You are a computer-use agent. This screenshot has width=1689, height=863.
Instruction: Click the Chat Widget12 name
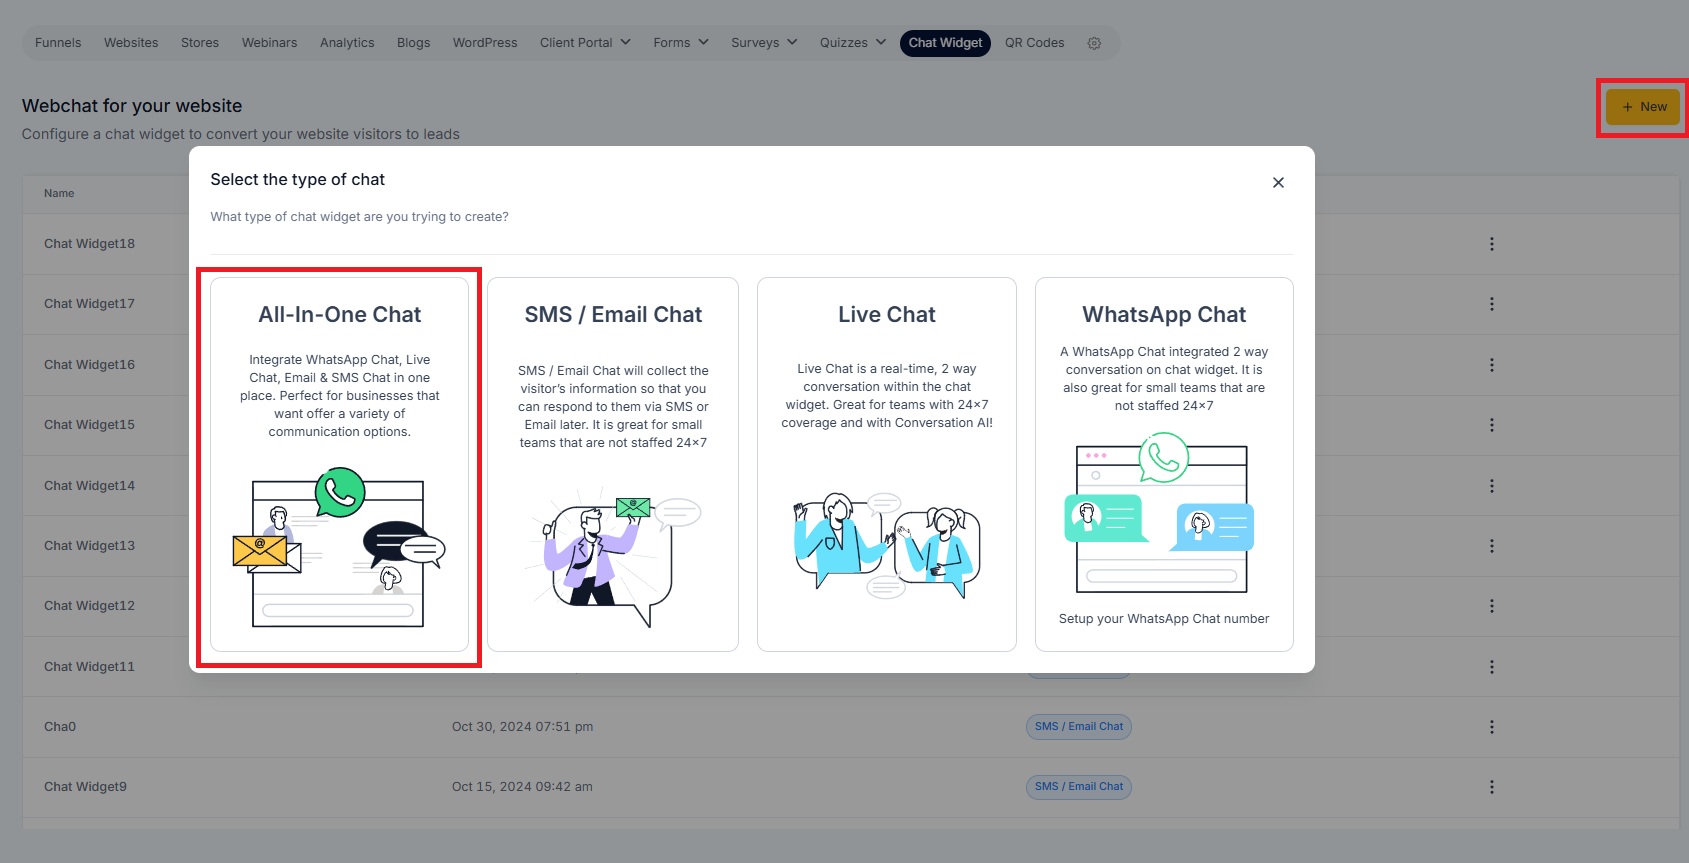click(x=89, y=606)
